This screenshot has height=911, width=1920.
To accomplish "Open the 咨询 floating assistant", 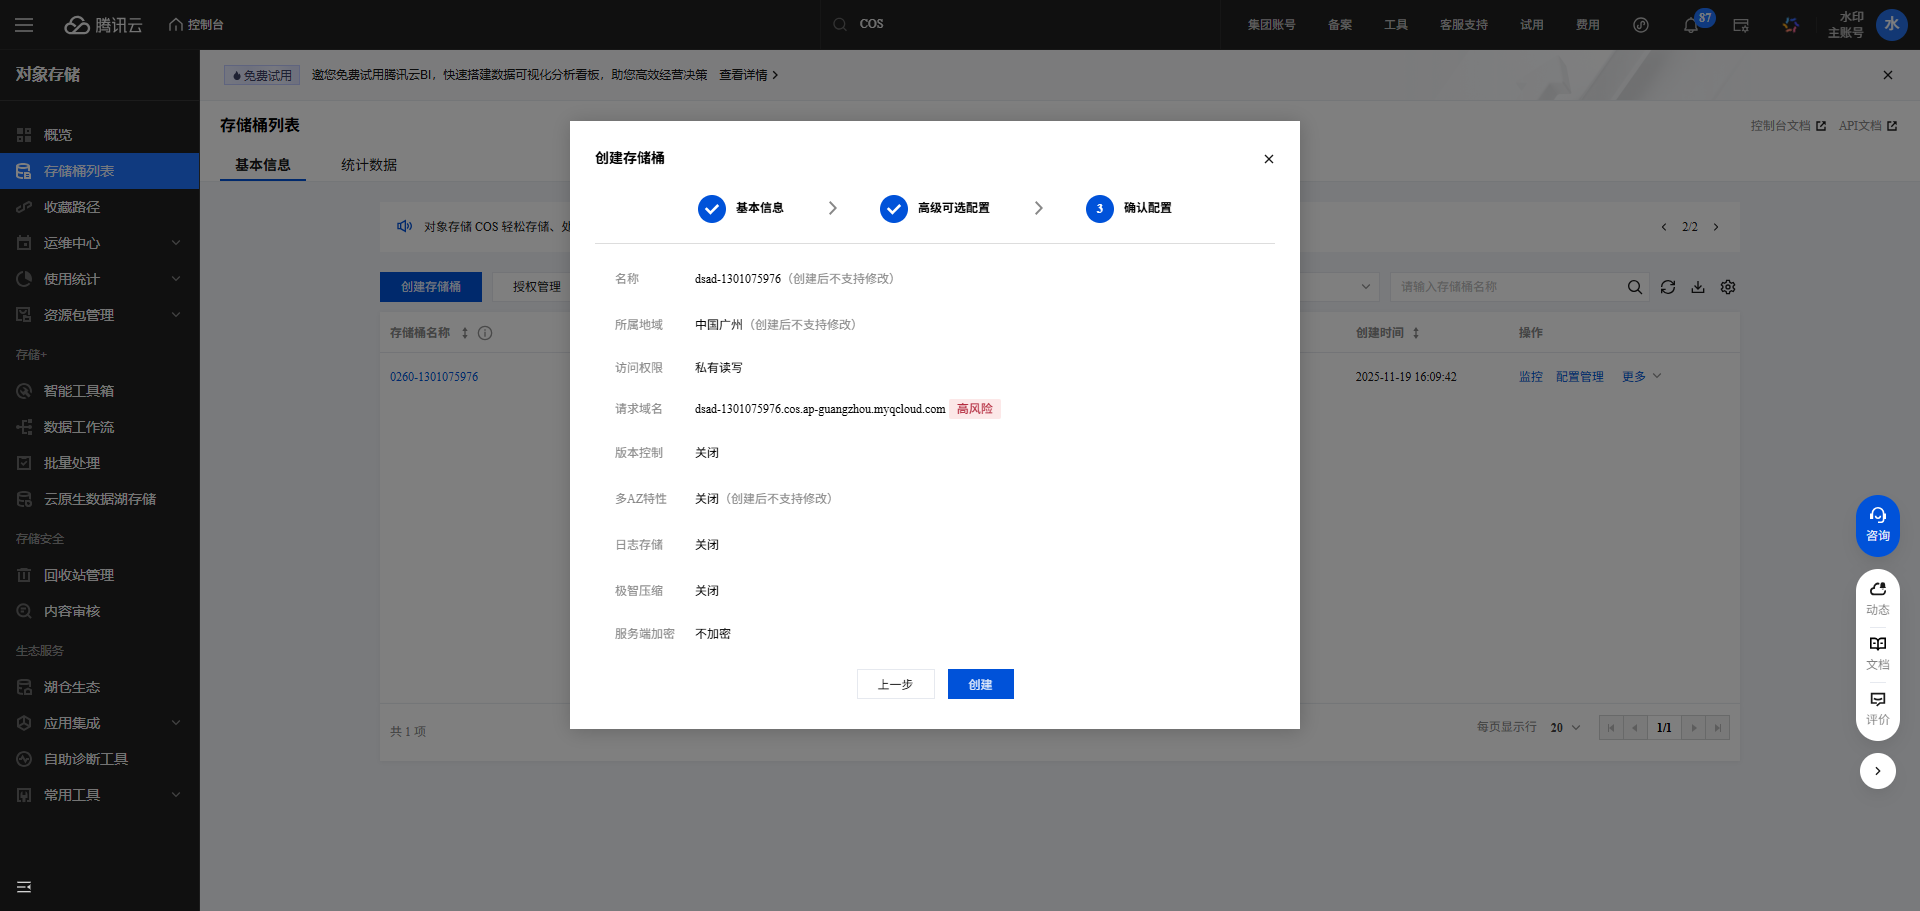I will (x=1877, y=525).
